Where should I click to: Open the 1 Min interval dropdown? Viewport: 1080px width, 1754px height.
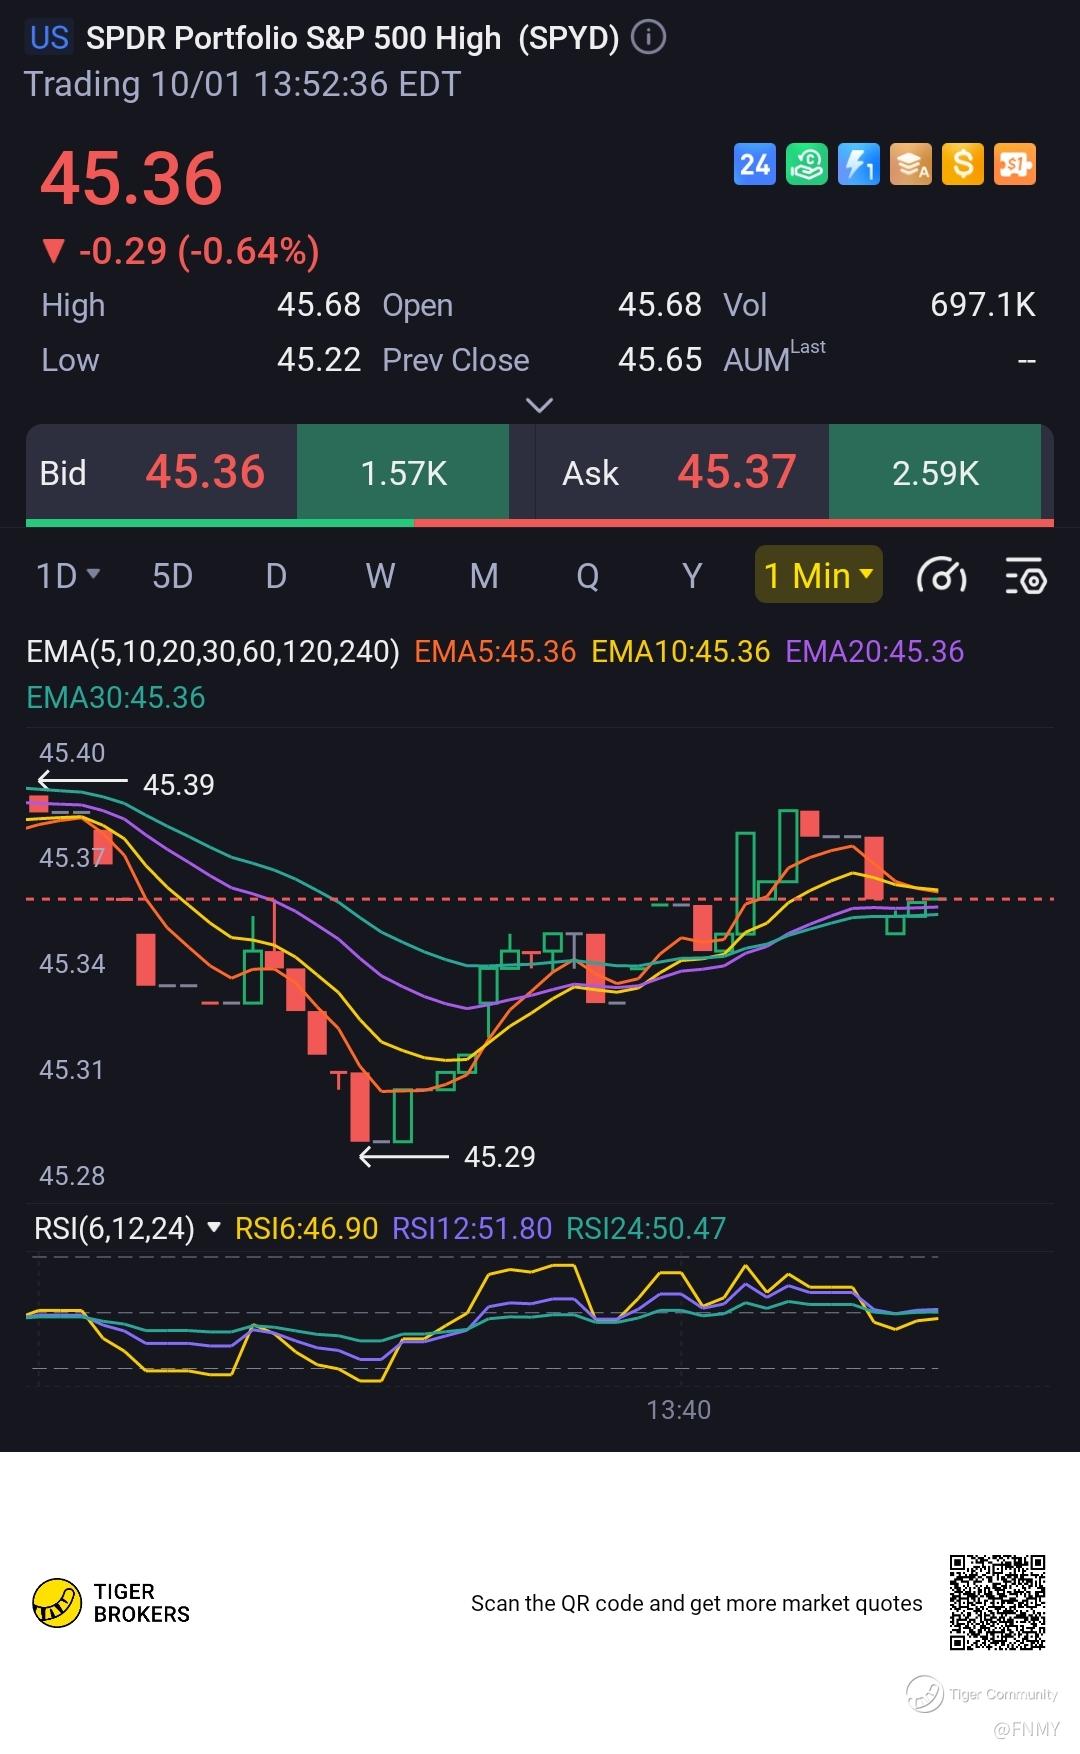click(818, 575)
